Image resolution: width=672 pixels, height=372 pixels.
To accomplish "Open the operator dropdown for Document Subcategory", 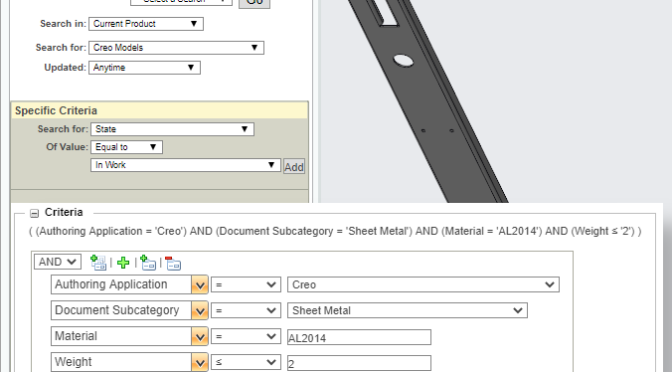I will pos(246,310).
